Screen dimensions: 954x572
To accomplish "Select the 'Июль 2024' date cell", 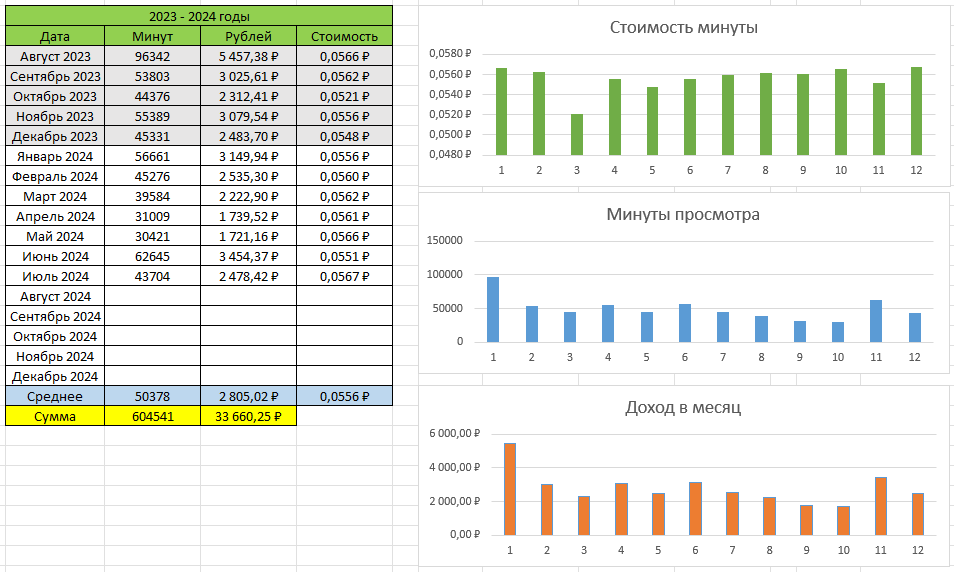I will (x=55, y=276).
